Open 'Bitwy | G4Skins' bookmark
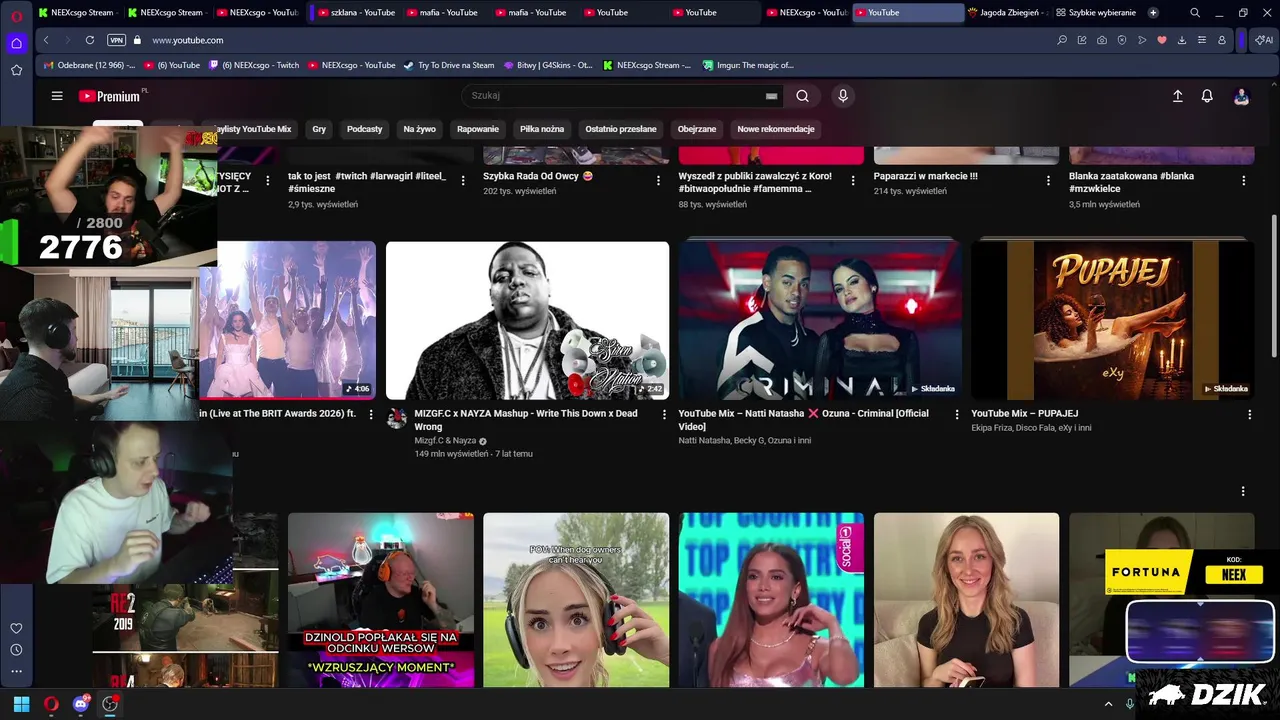This screenshot has height=720, width=1280. [548, 65]
